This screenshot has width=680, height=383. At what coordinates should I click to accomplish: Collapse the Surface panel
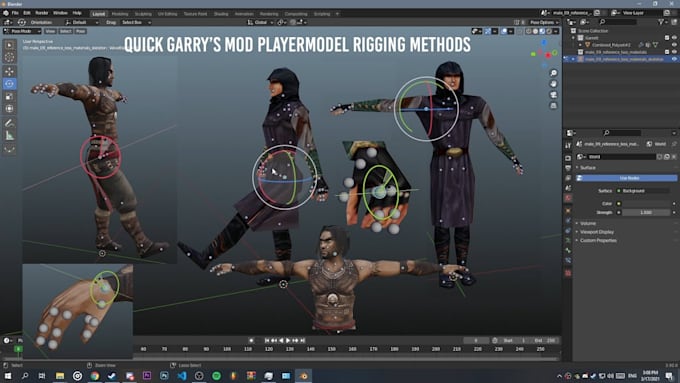click(x=588, y=168)
